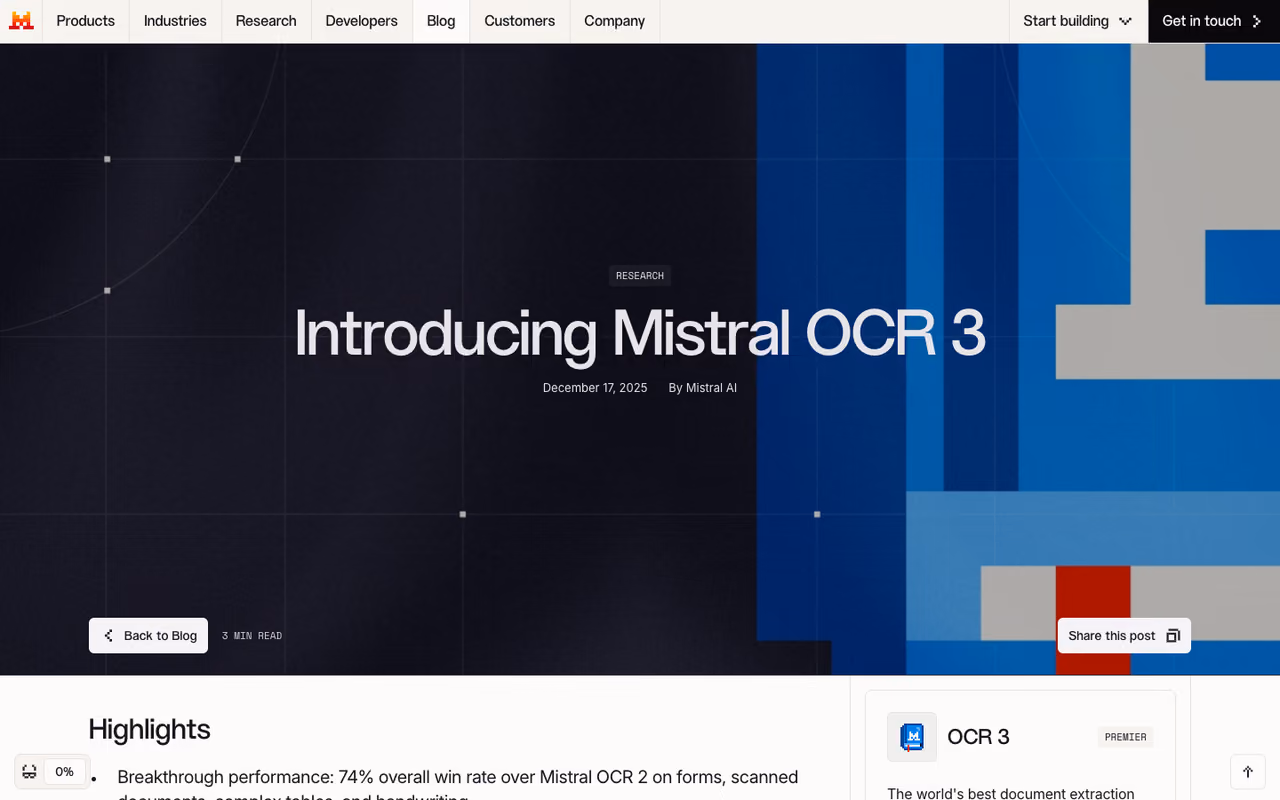Click the 3 MIN READ label
The width and height of the screenshot is (1280, 800).
(252, 636)
